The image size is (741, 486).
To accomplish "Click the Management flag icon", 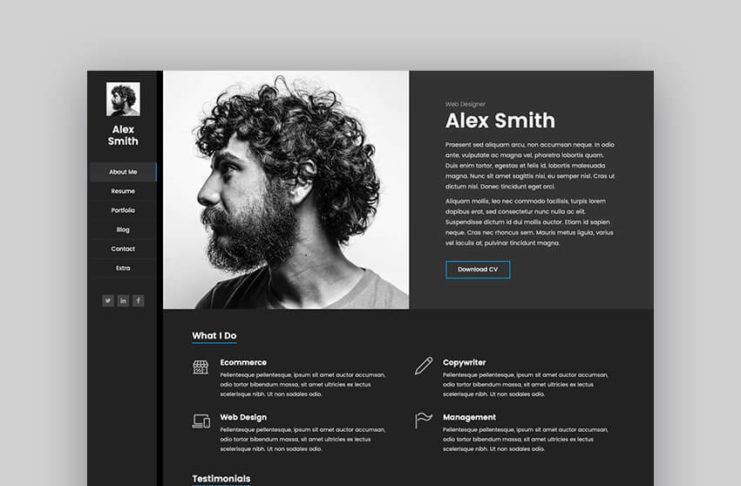I will coord(423,420).
